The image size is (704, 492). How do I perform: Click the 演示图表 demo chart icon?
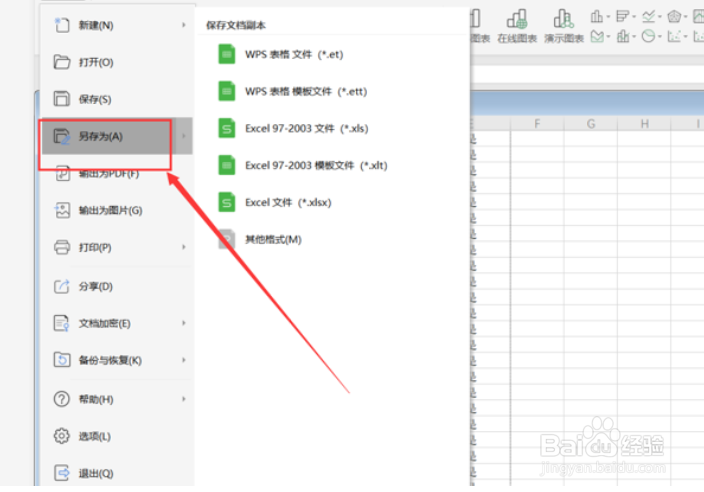(563, 19)
